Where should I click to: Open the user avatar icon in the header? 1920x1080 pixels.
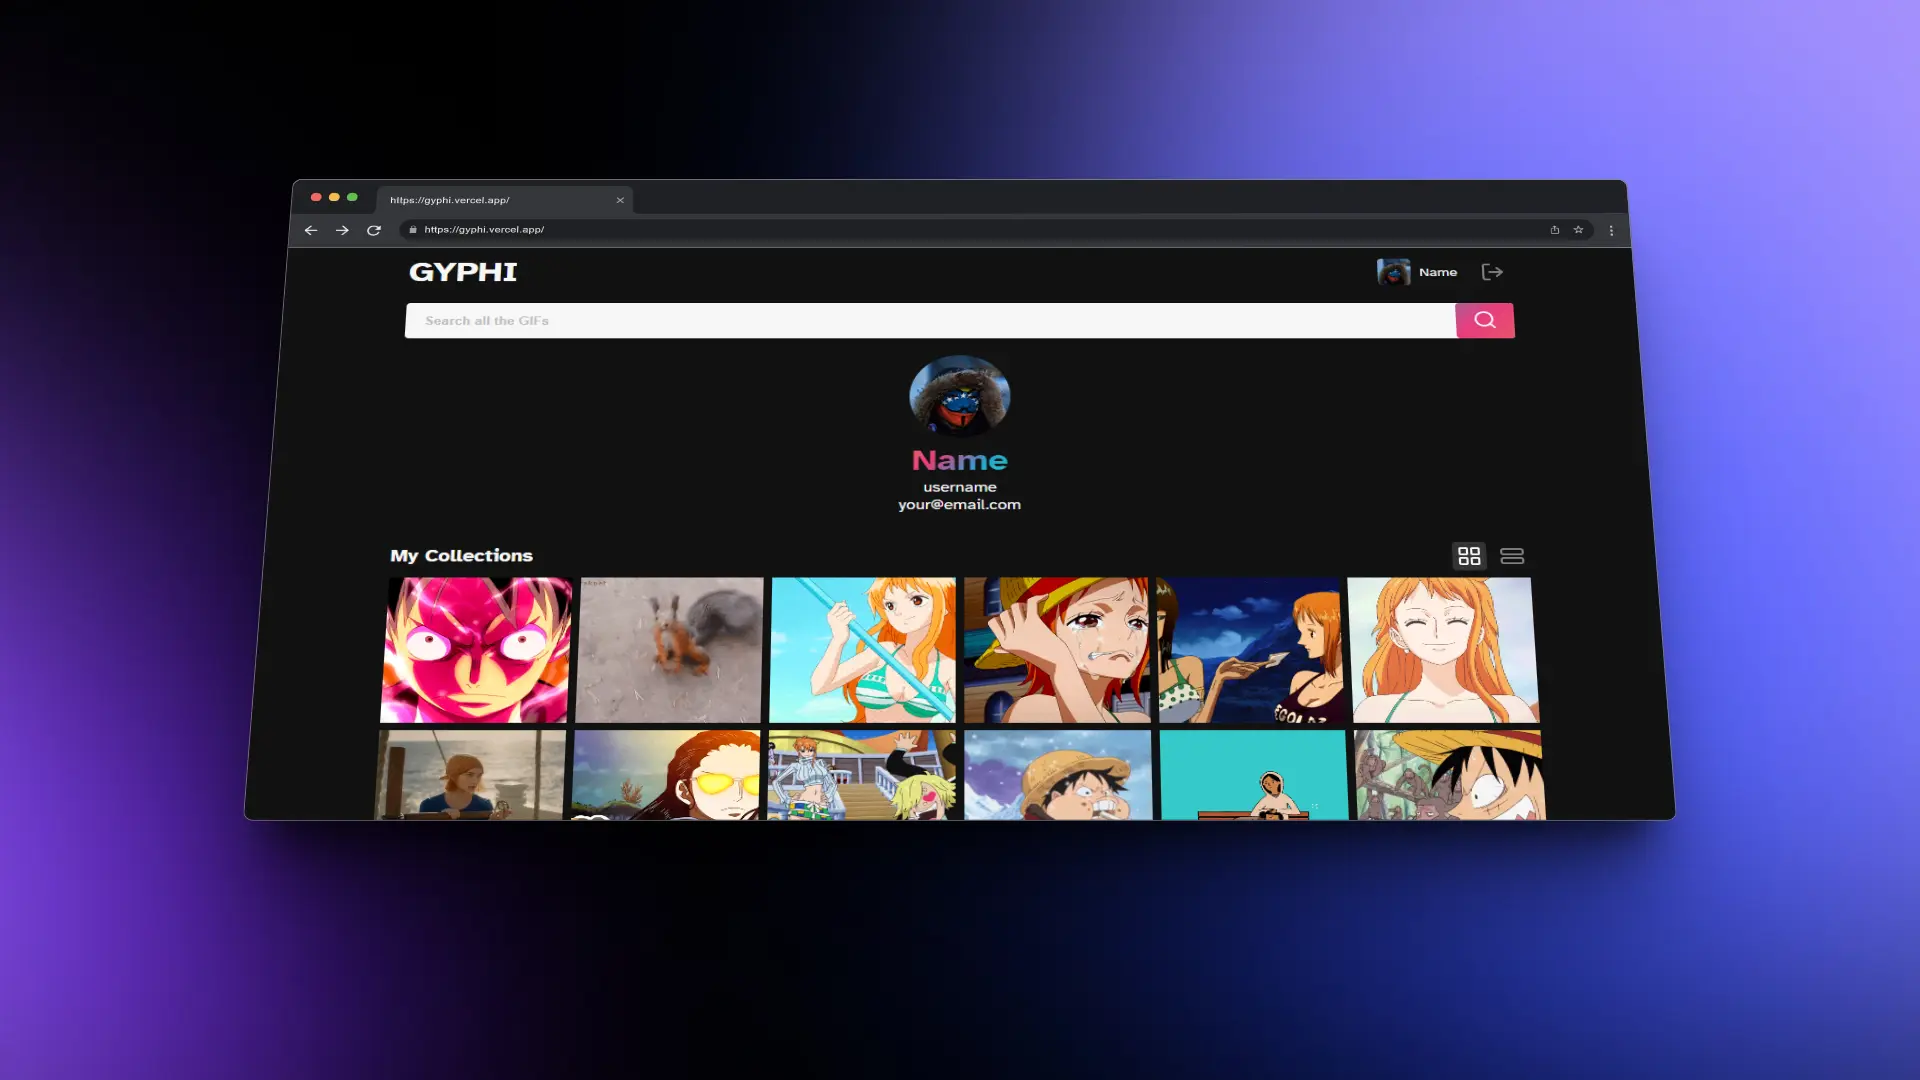click(1392, 271)
